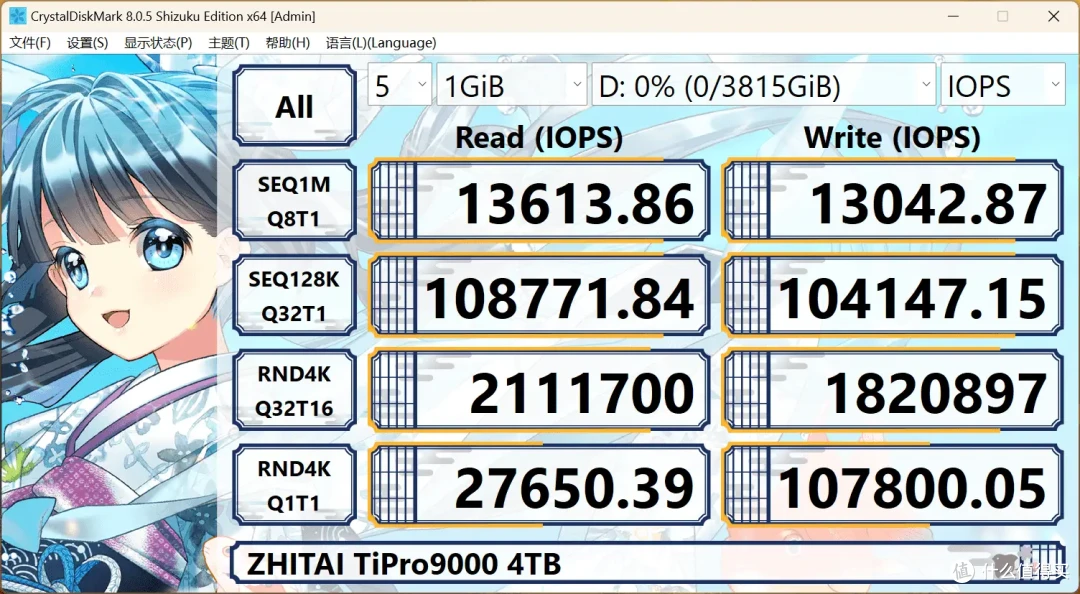Open the 设置(S) menu
Viewport: 1080px width, 594px height.
point(87,43)
